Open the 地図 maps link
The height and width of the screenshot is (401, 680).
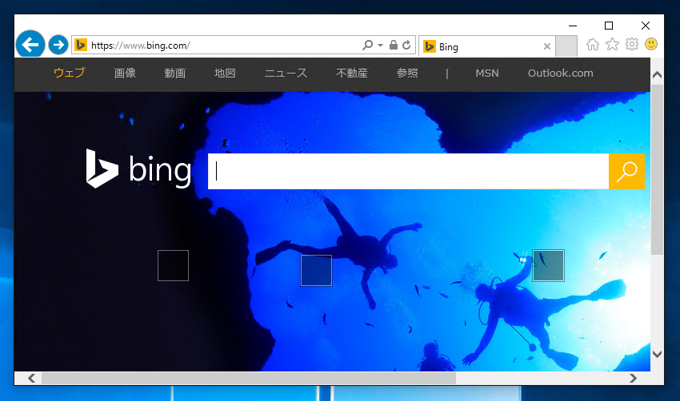225,73
